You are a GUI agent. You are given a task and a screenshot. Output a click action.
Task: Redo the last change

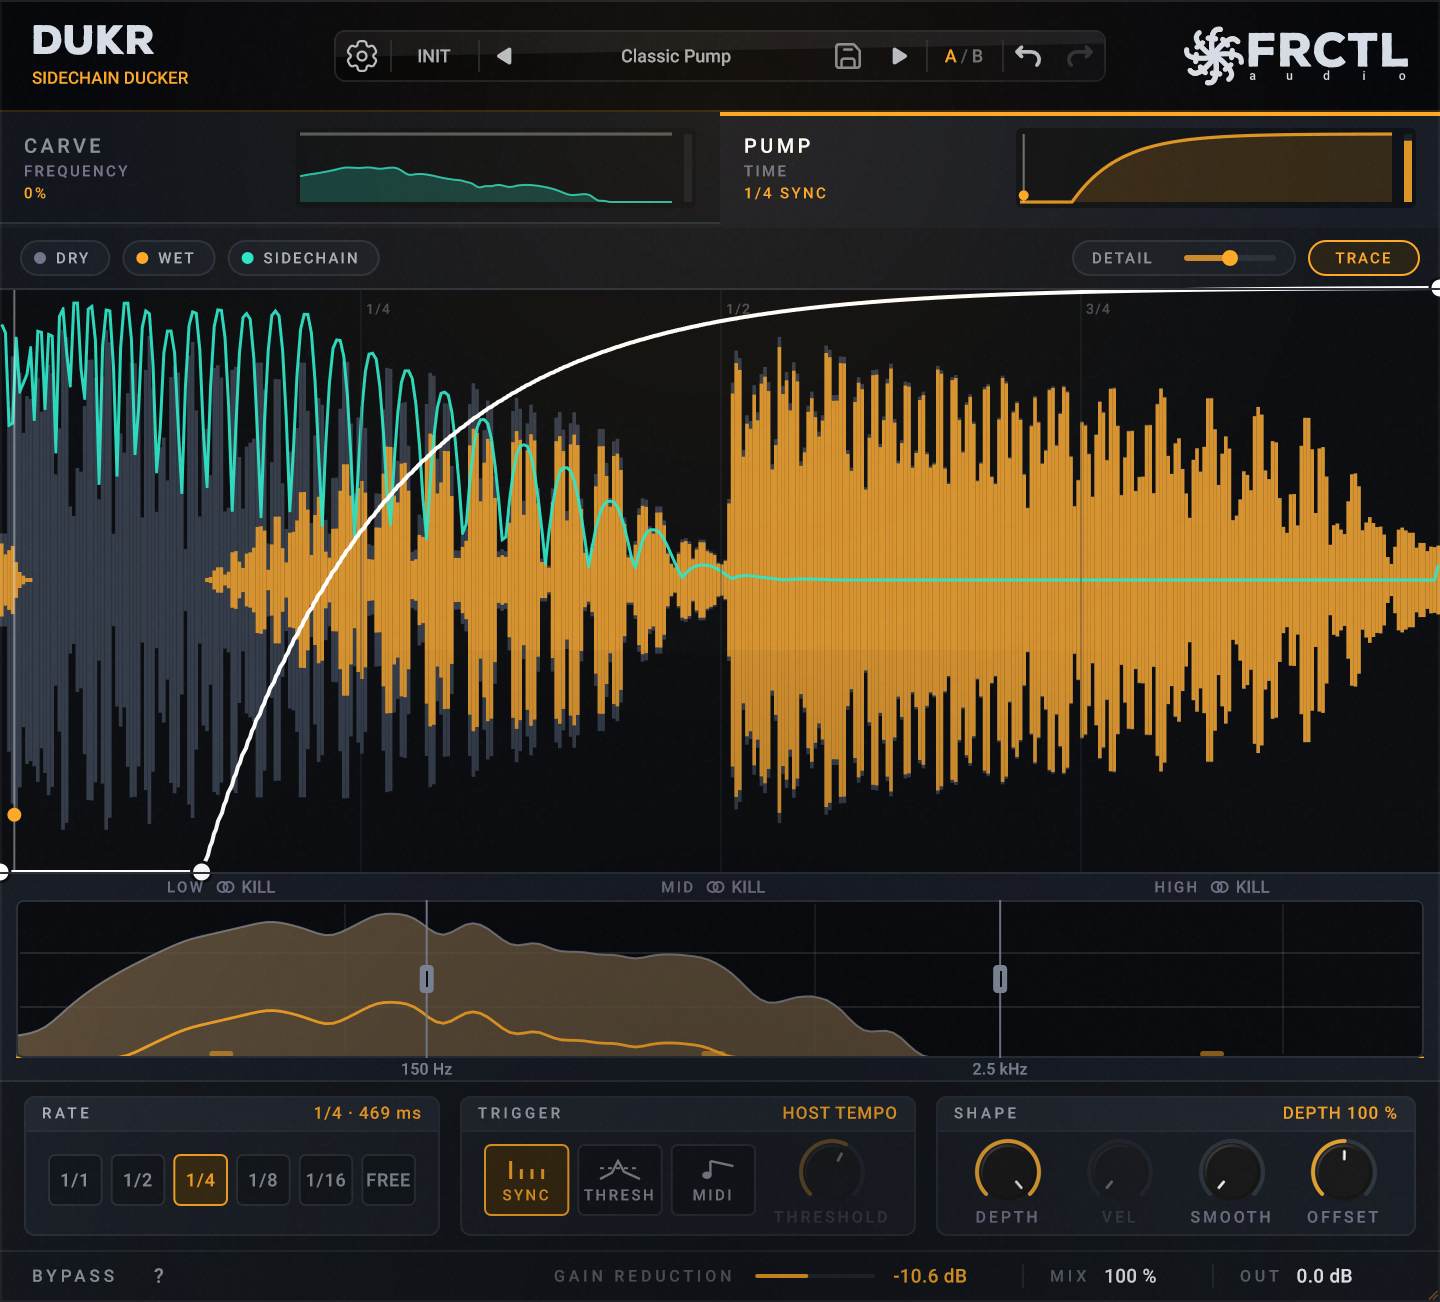coord(1080,56)
